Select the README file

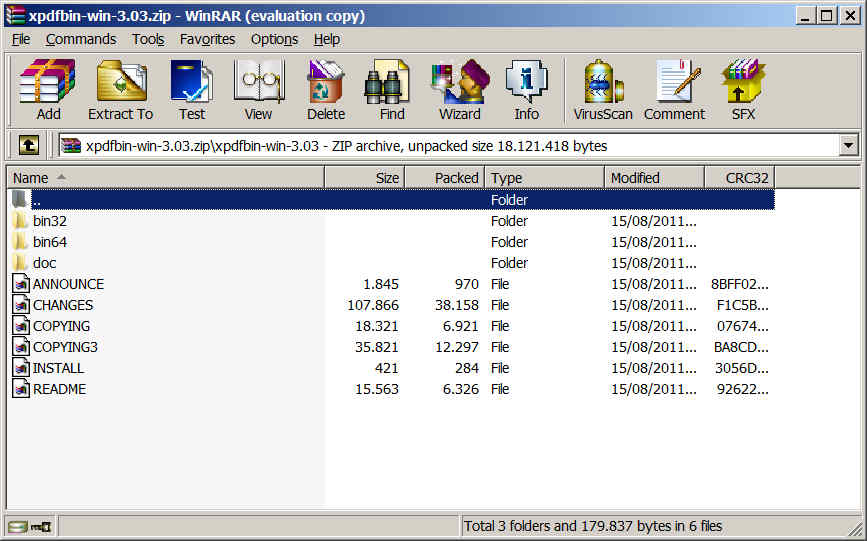(59, 389)
